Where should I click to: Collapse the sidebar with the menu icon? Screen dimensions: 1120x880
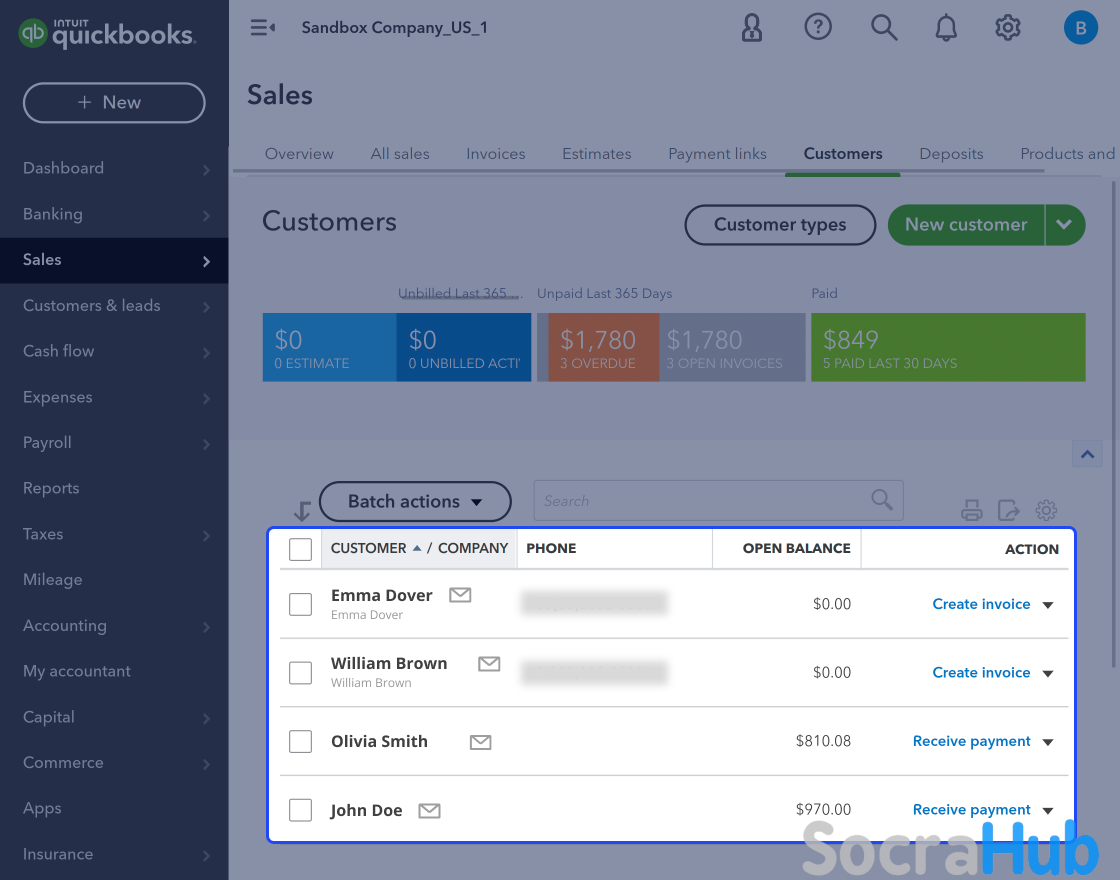(262, 28)
